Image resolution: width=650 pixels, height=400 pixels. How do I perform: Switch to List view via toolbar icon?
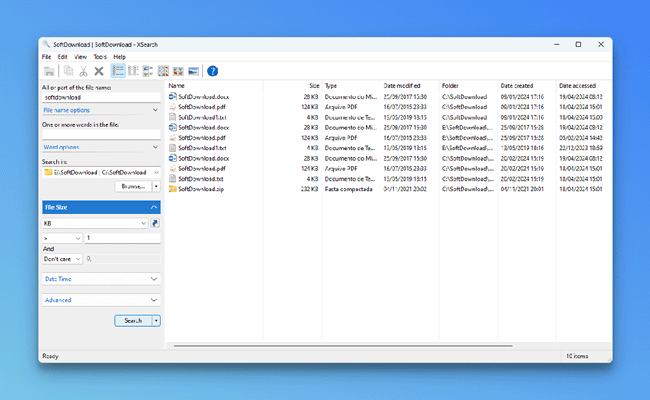(133, 71)
